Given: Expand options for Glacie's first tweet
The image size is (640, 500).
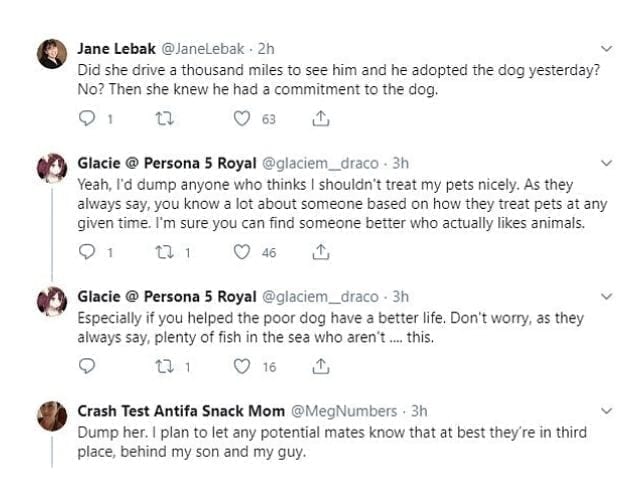Looking at the screenshot, I should (607, 162).
